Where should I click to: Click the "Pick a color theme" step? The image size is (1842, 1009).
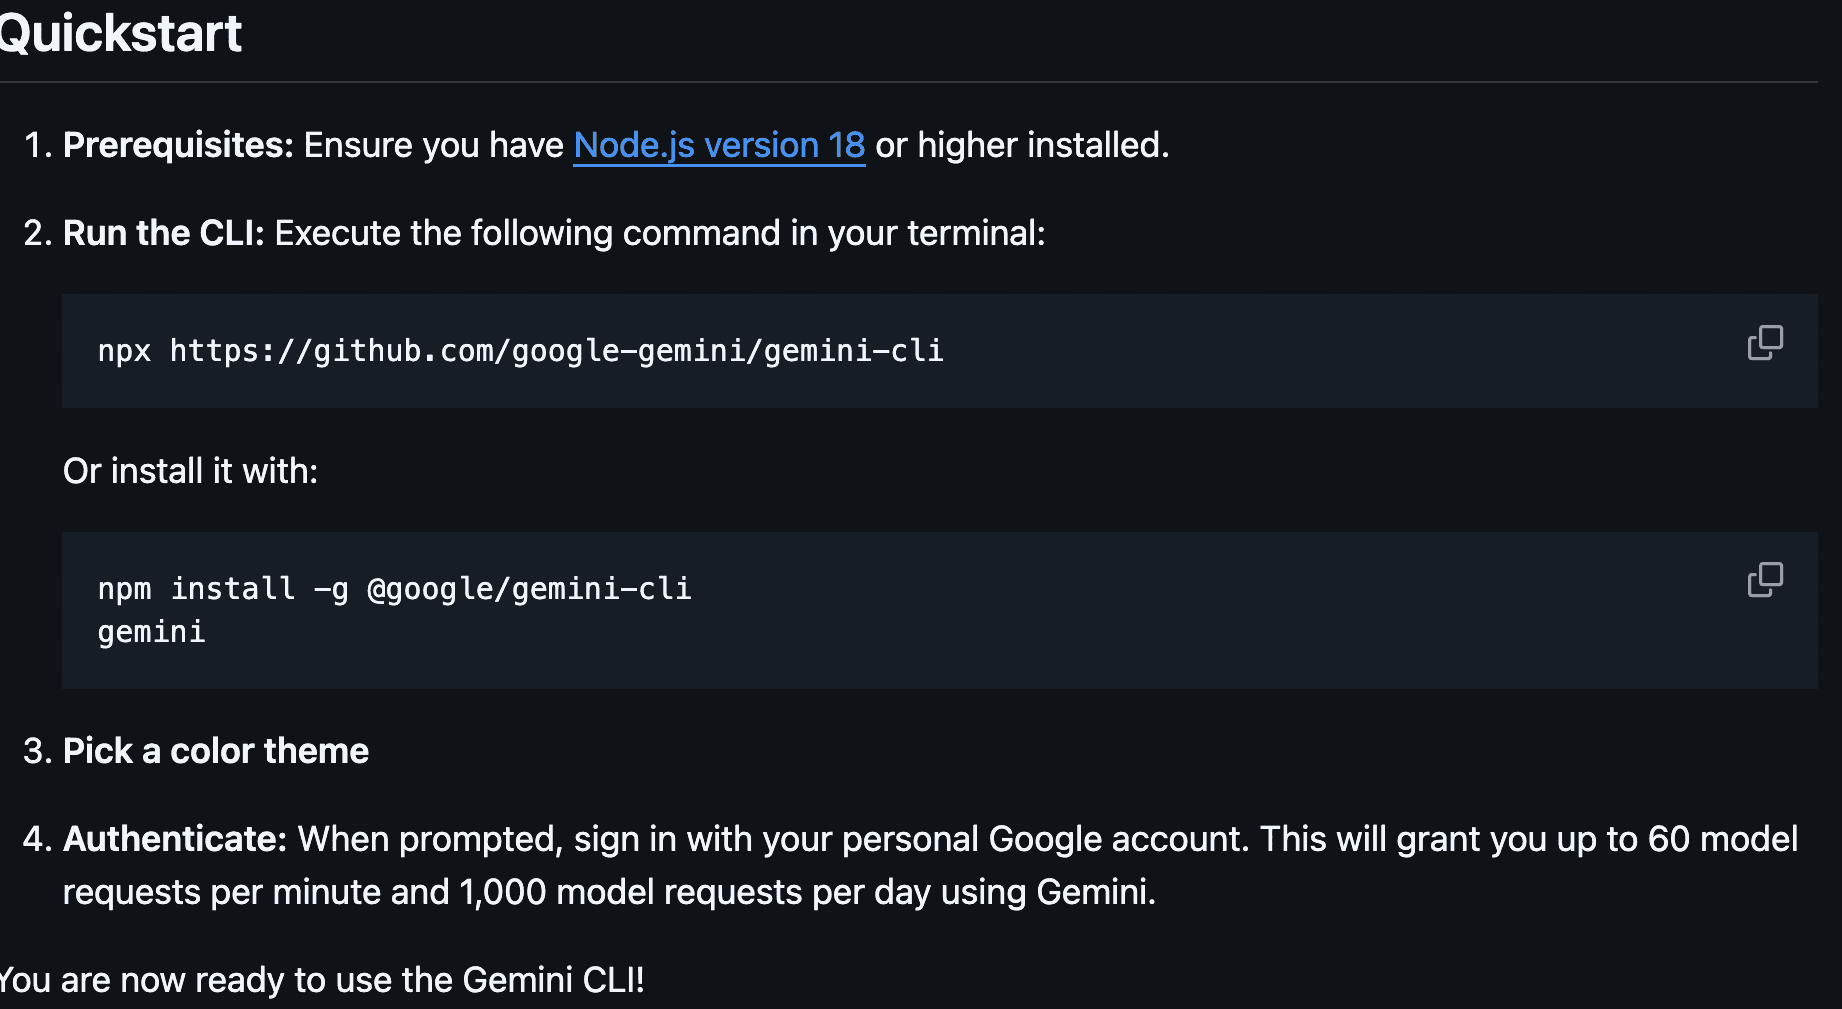[215, 750]
